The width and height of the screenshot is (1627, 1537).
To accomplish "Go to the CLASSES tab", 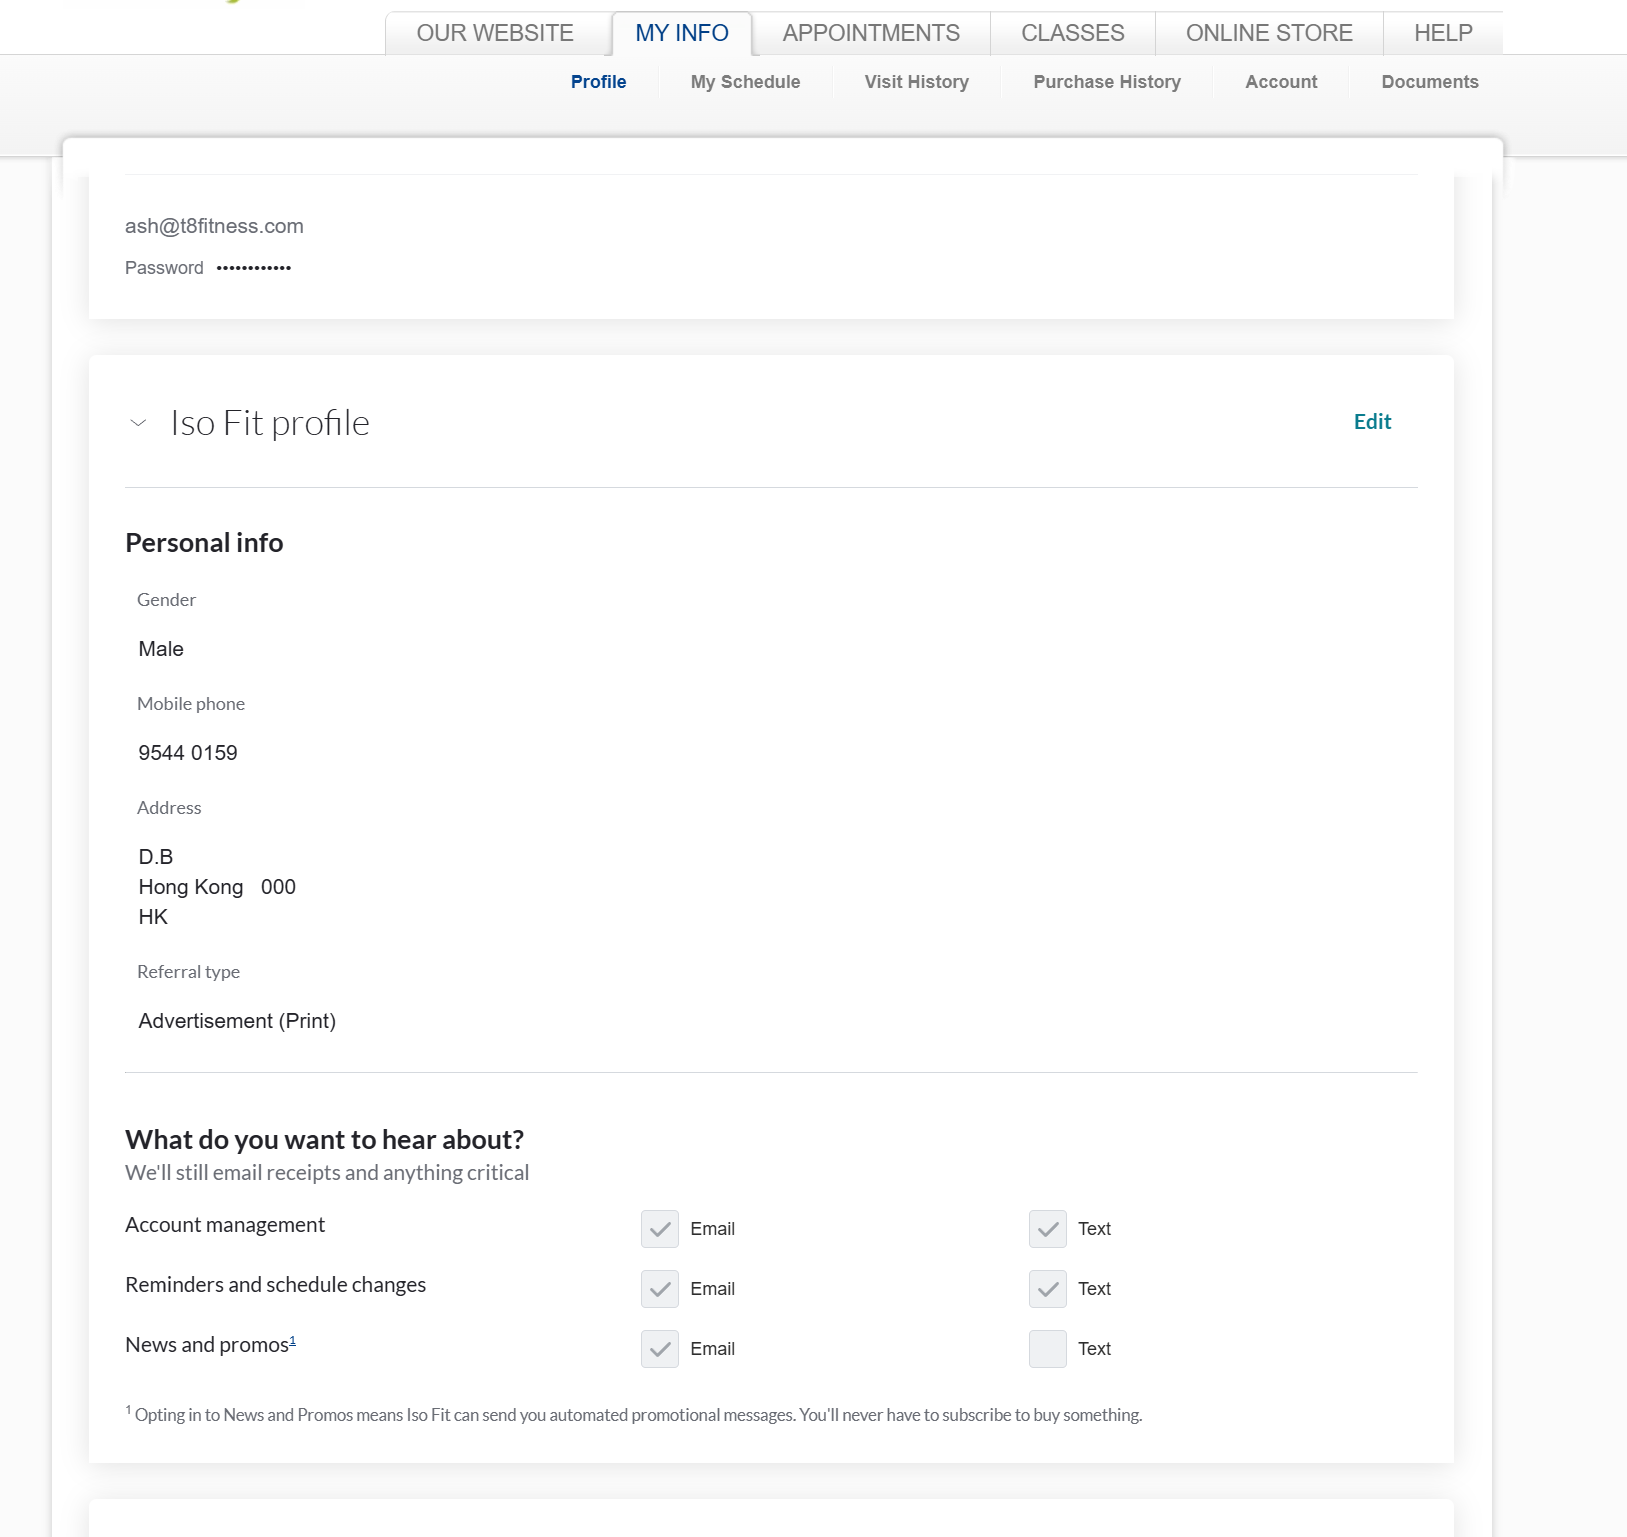I will click(1072, 33).
